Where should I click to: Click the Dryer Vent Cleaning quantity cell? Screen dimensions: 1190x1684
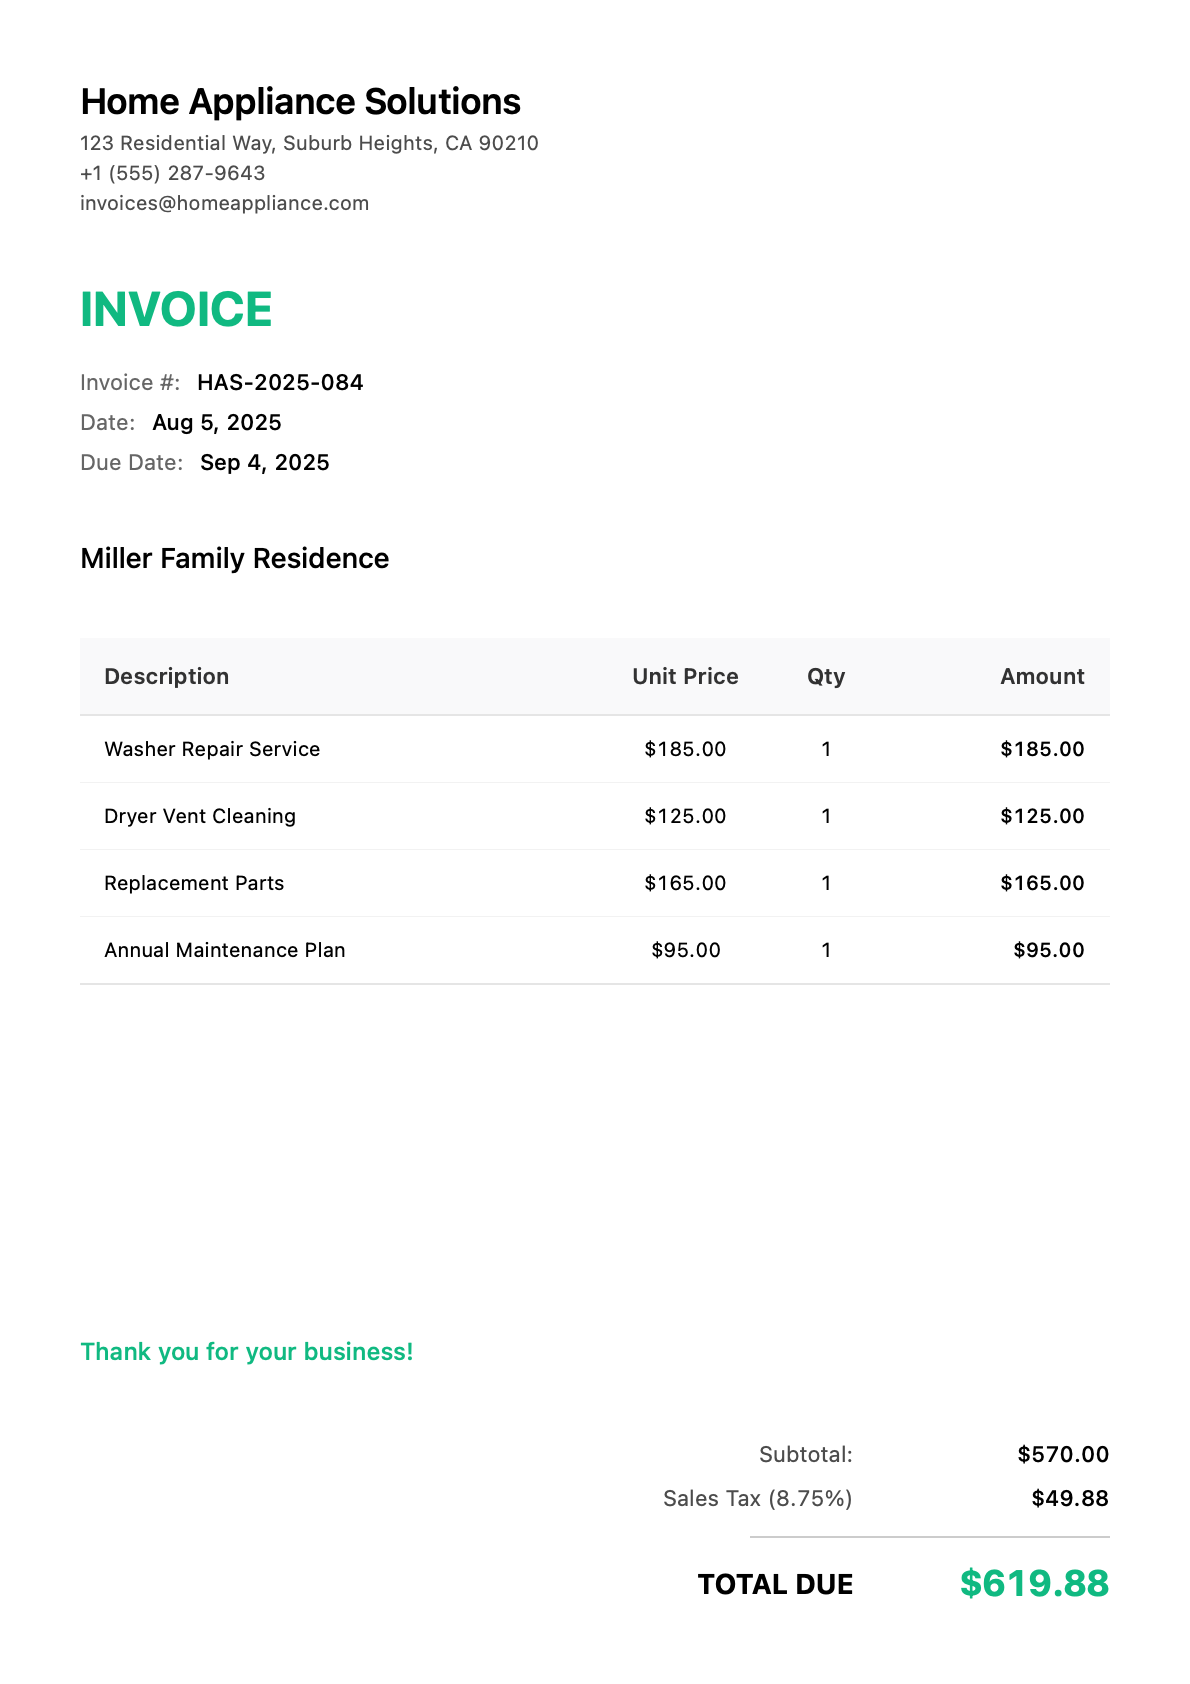[x=826, y=816]
